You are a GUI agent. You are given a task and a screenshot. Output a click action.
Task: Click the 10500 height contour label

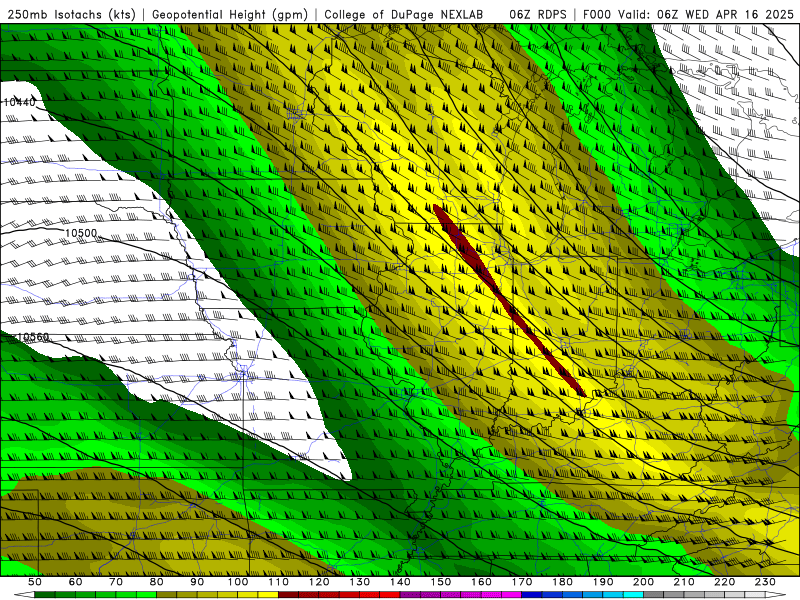(81, 233)
